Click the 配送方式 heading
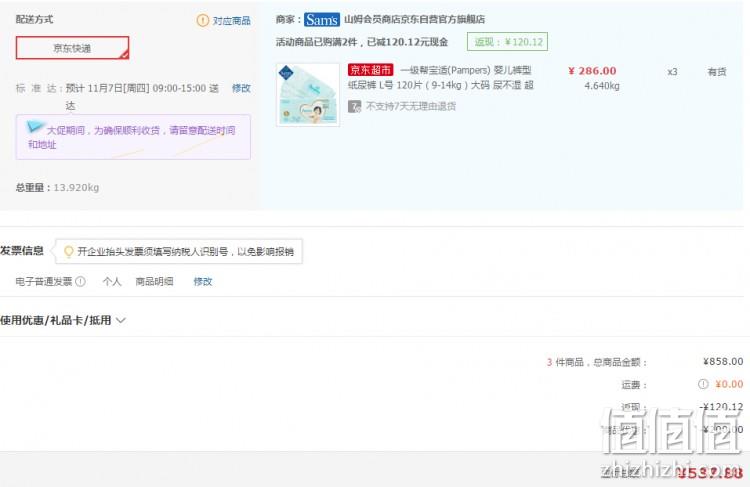 [x=34, y=19]
